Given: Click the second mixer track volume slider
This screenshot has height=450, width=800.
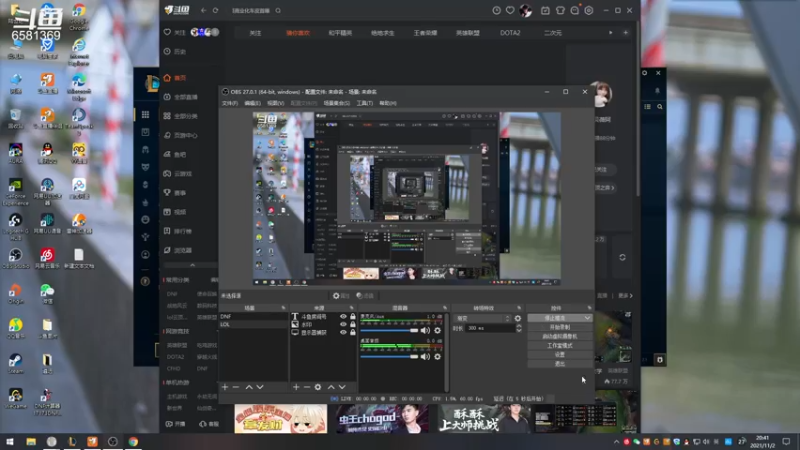Looking at the screenshot, I should [x=389, y=357].
